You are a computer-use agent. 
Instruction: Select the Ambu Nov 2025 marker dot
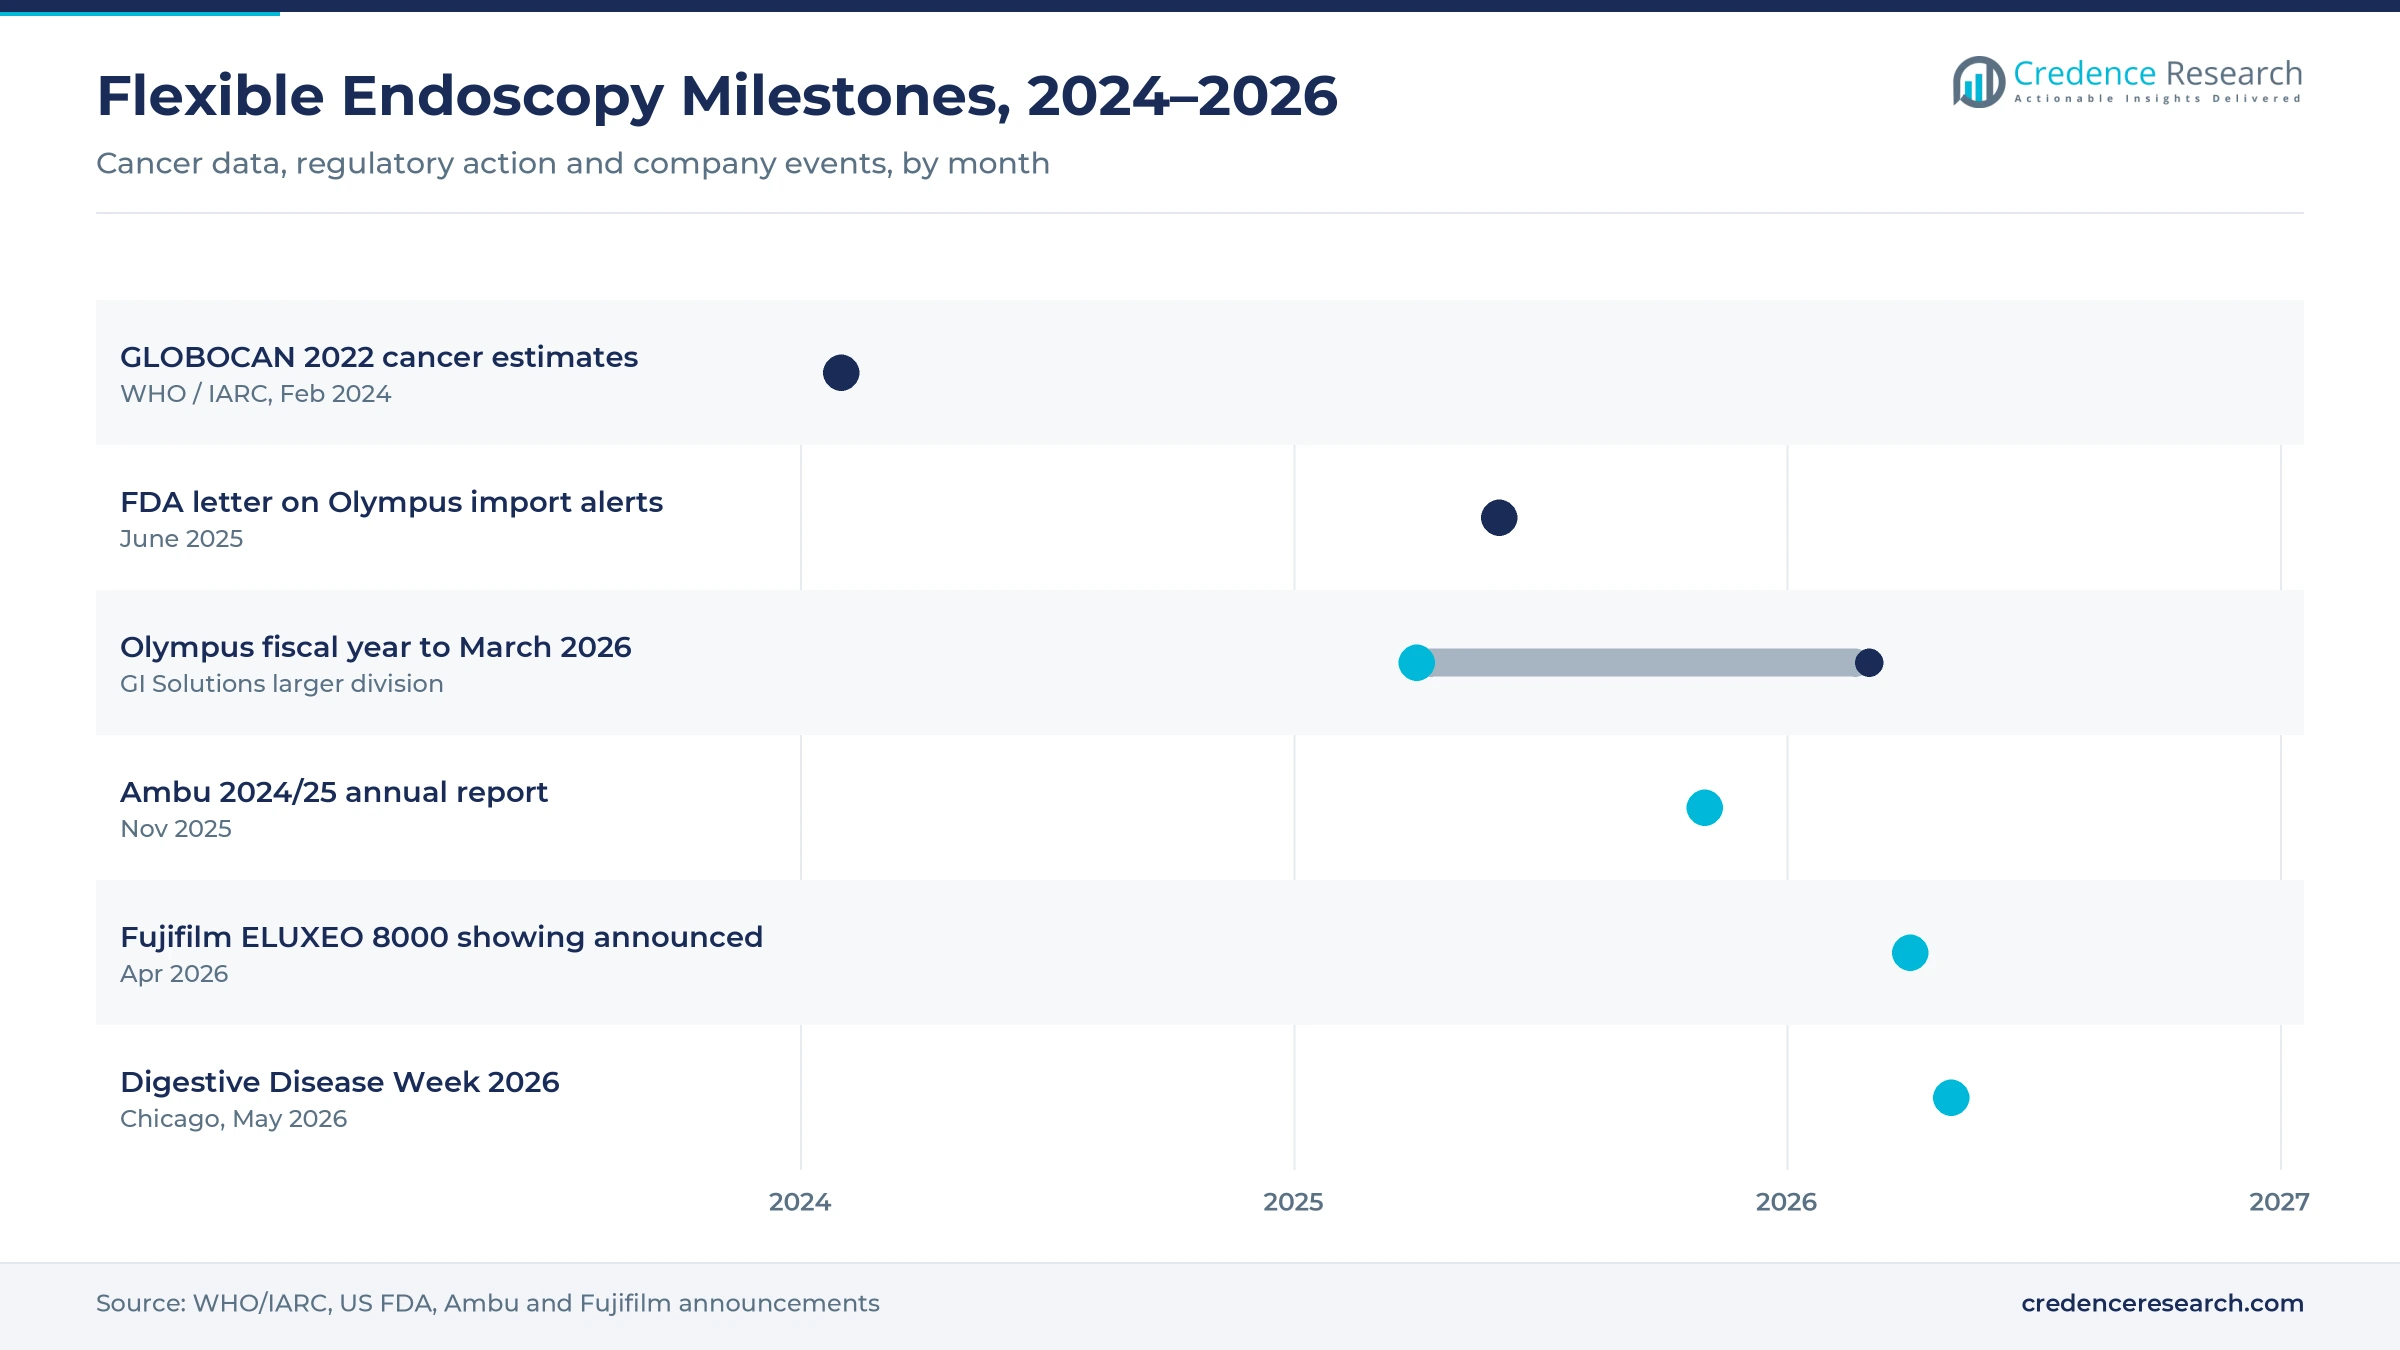[x=1704, y=808]
